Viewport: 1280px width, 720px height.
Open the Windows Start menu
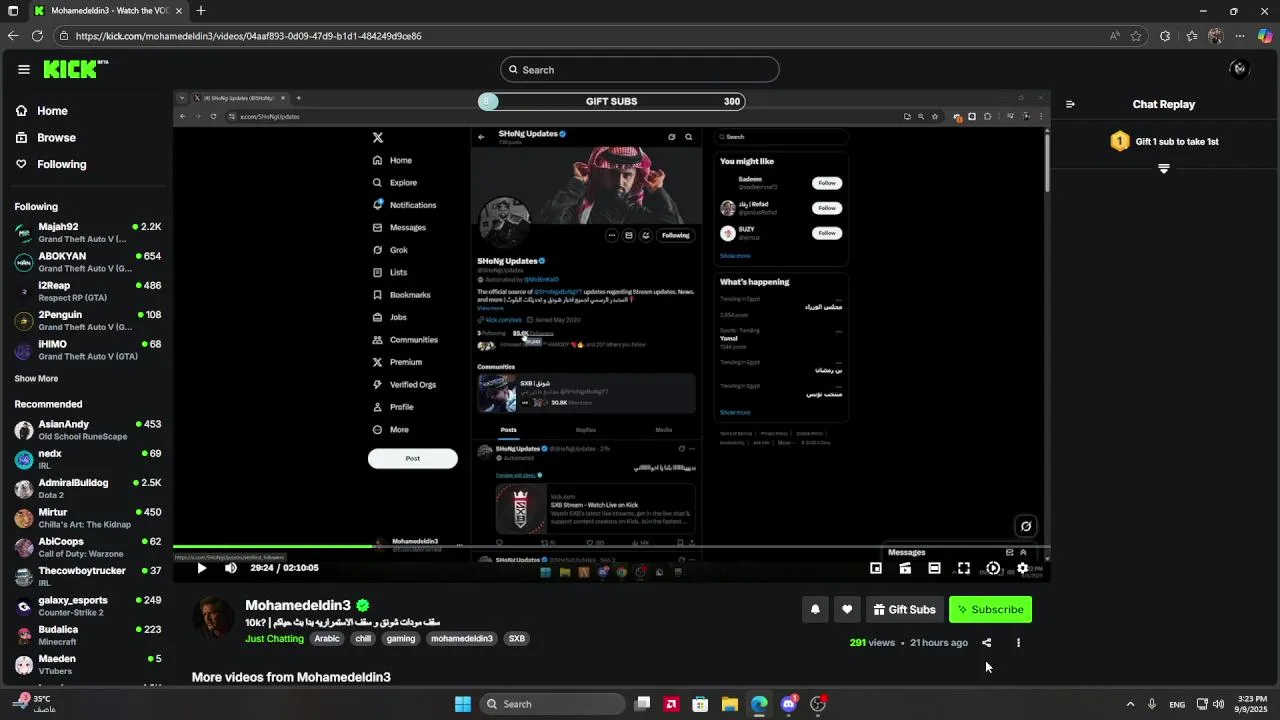point(463,704)
